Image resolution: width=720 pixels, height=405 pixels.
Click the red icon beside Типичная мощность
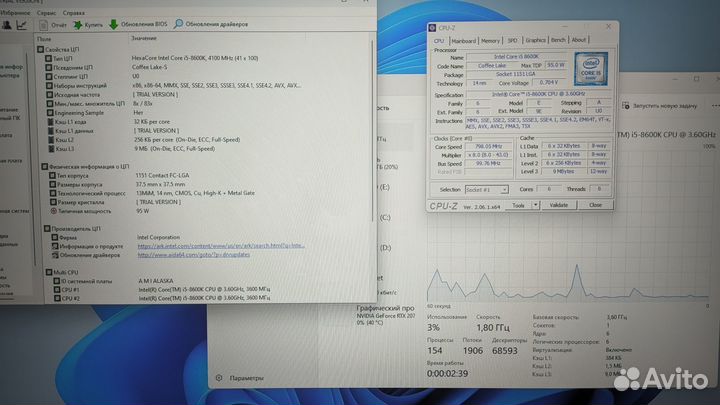point(53,211)
